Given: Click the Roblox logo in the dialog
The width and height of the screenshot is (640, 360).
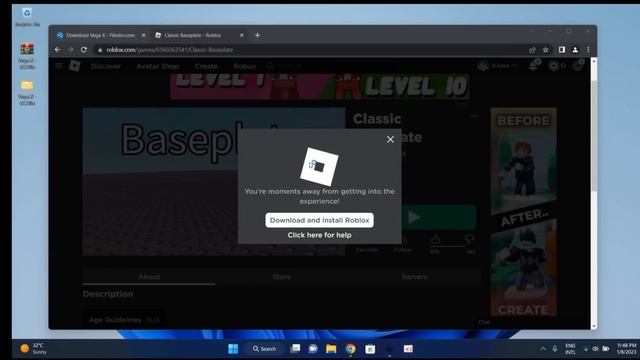Looking at the screenshot, I should coord(319,167).
